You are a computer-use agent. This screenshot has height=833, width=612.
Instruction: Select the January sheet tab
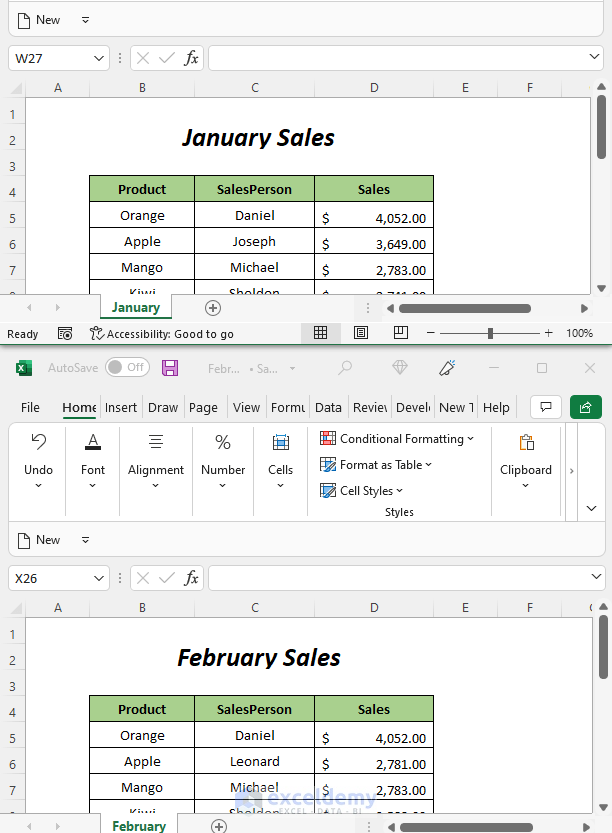tap(136, 308)
